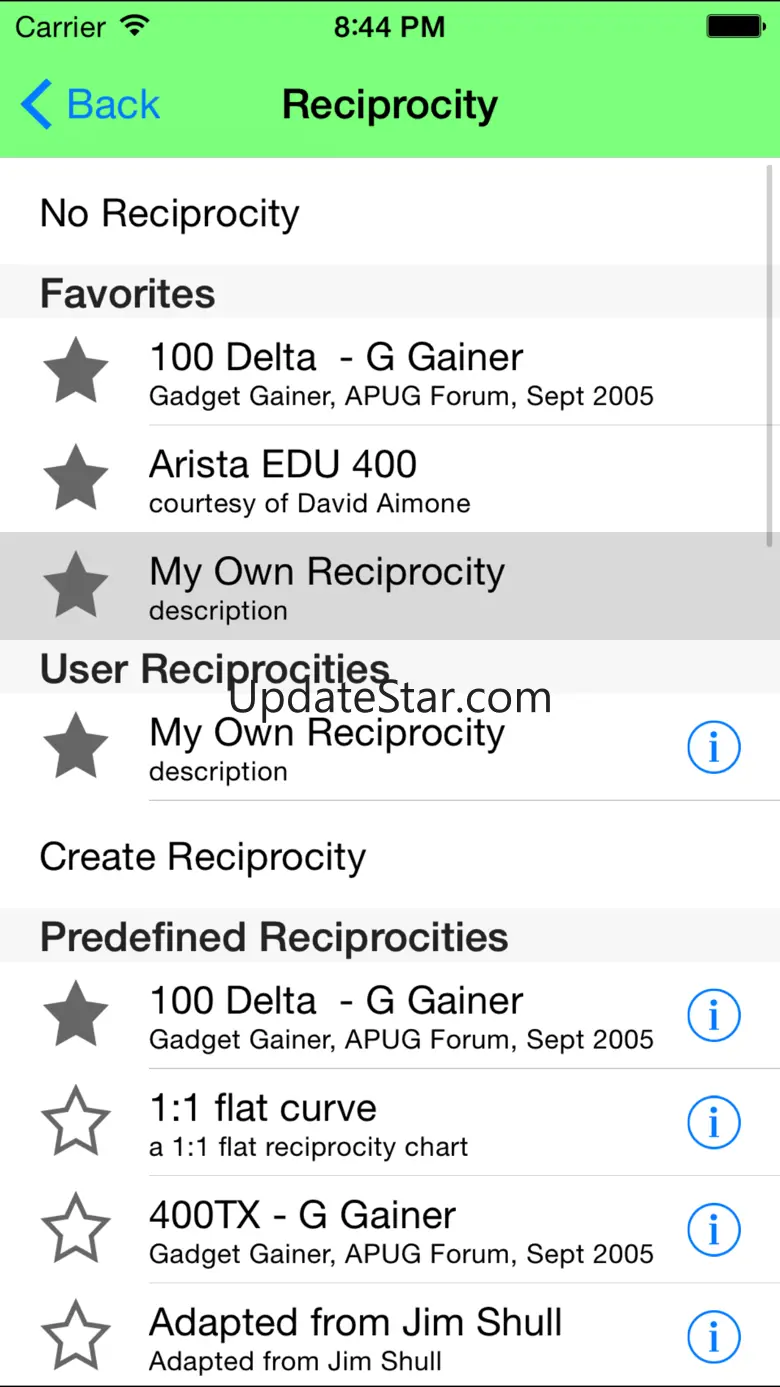Star the 400TX - G Gainer entry
The height and width of the screenshot is (1387, 780).
coord(76,1230)
